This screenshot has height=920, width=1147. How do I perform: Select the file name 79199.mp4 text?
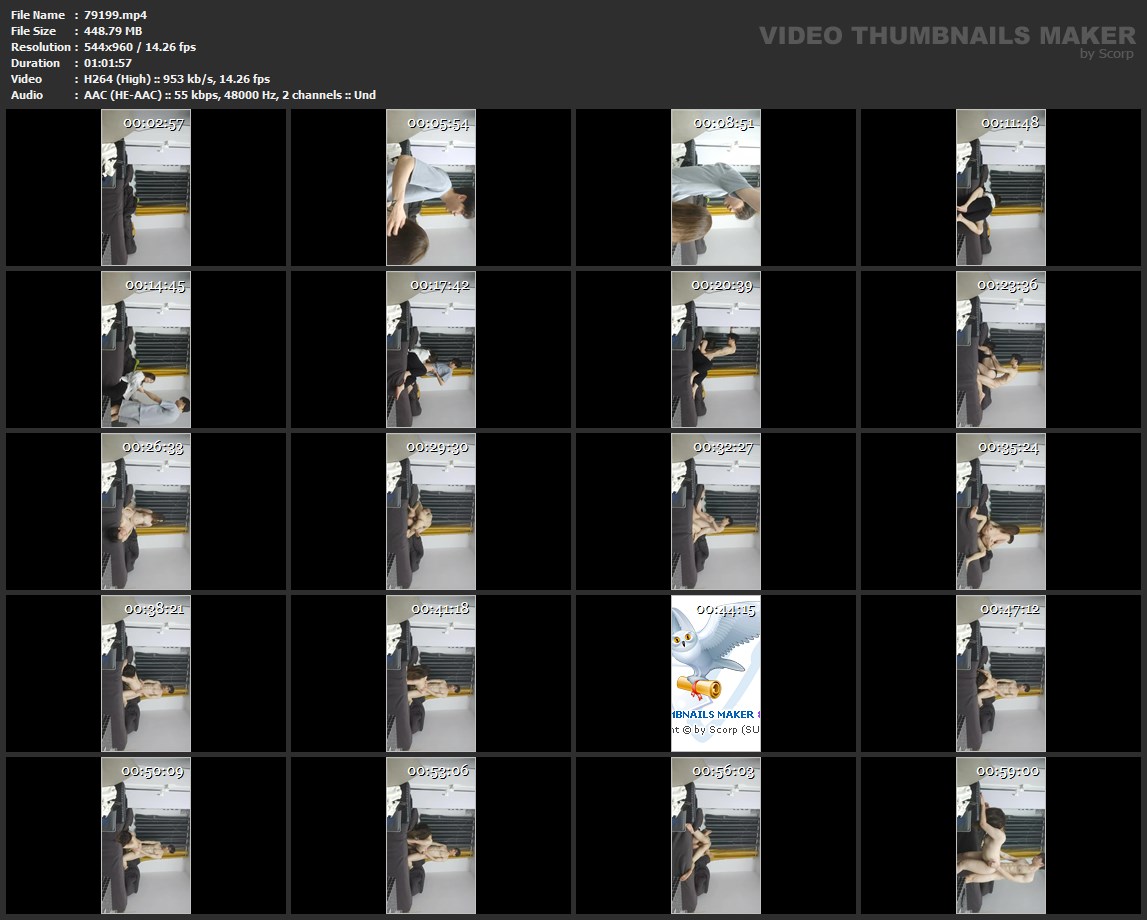point(115,15)
